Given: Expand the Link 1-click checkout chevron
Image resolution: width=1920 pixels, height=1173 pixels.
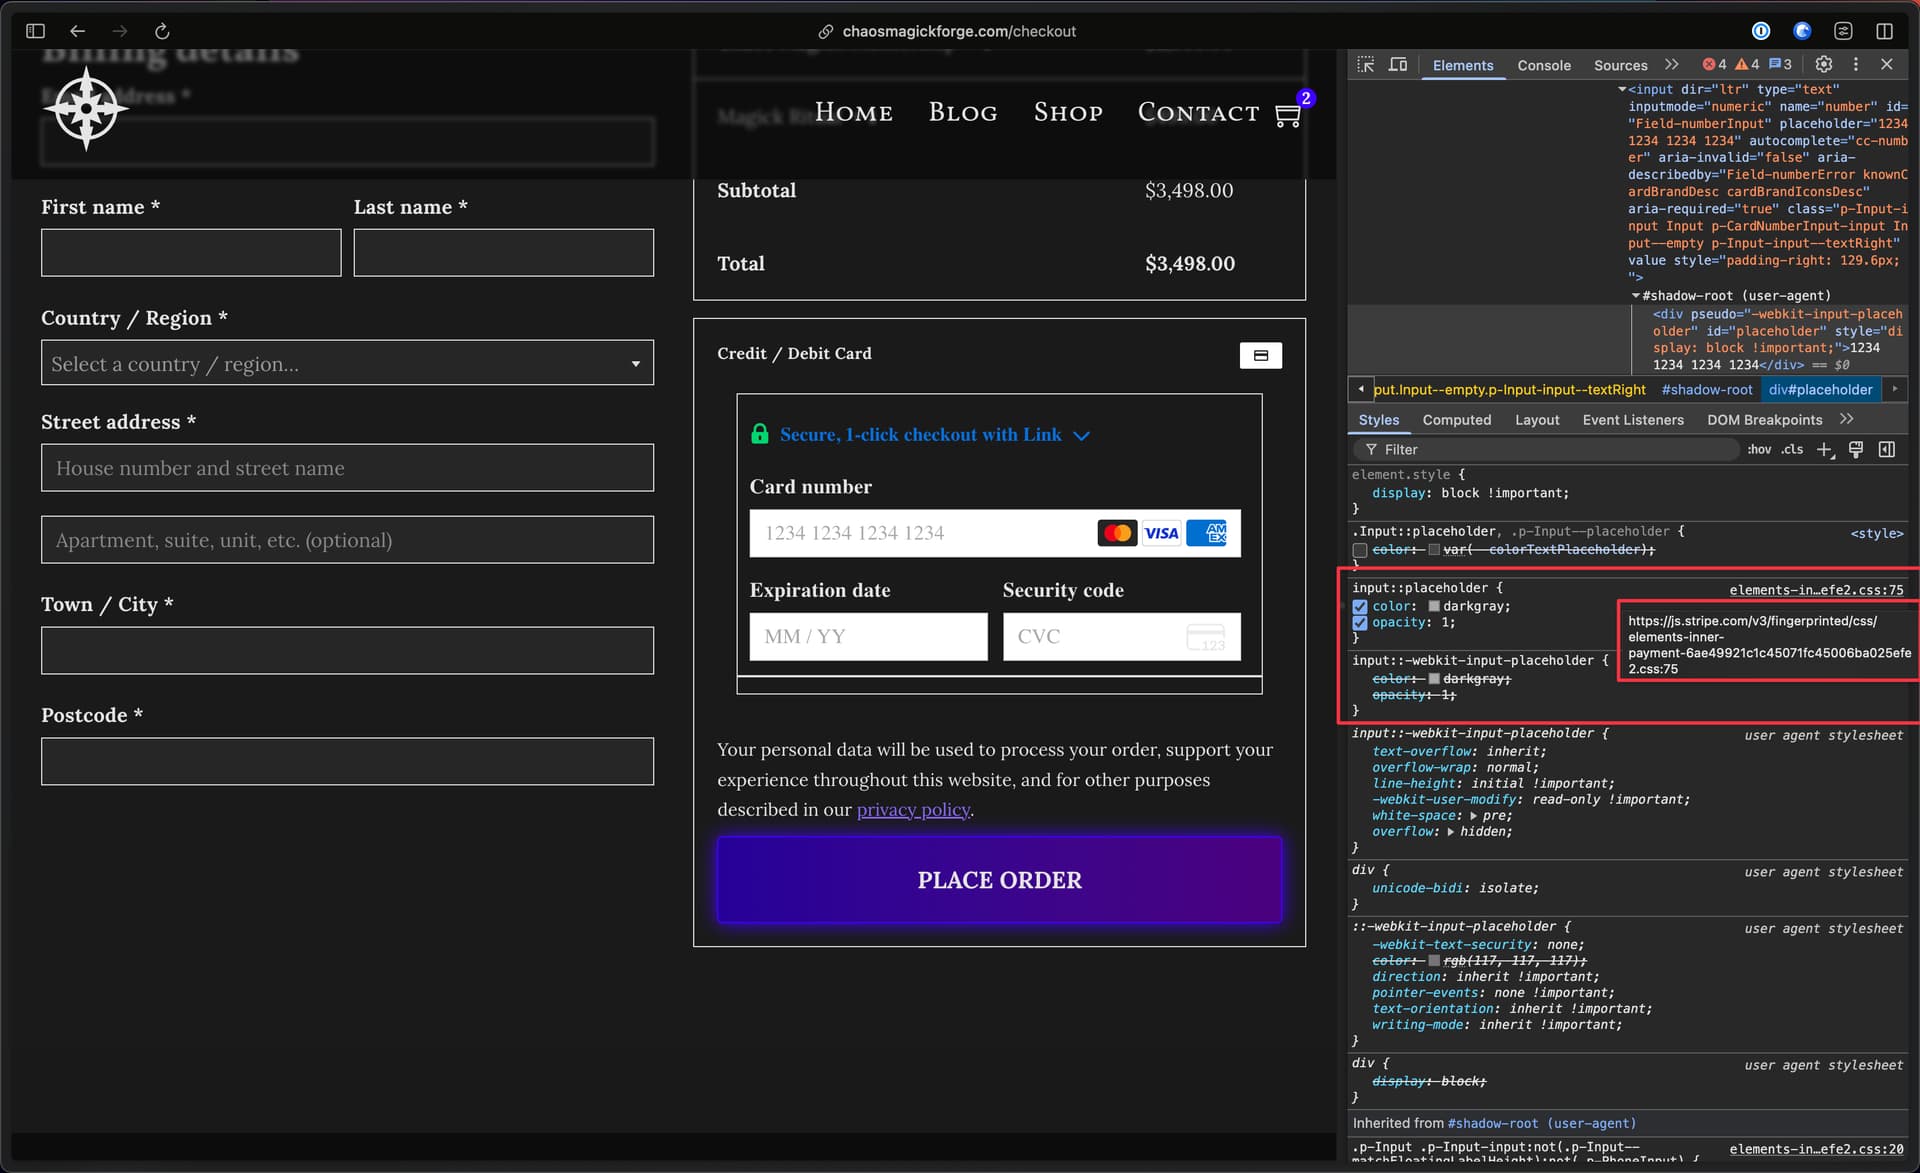Looking at the screenshot, I should coord(1081,436).
